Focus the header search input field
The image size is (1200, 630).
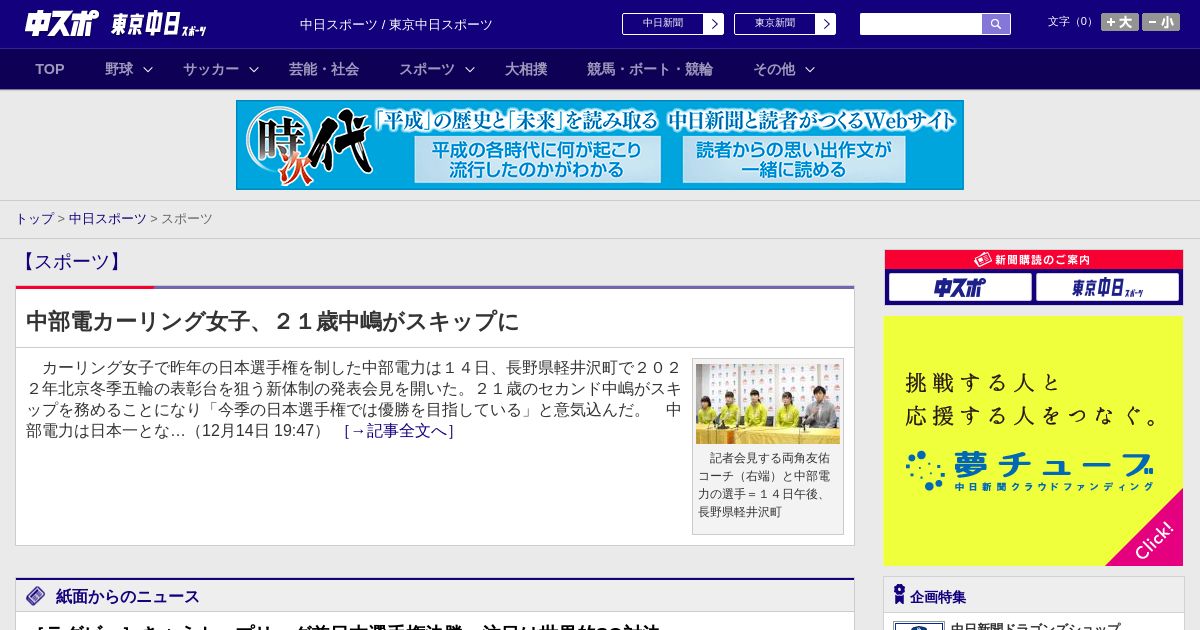pos(921,24)
